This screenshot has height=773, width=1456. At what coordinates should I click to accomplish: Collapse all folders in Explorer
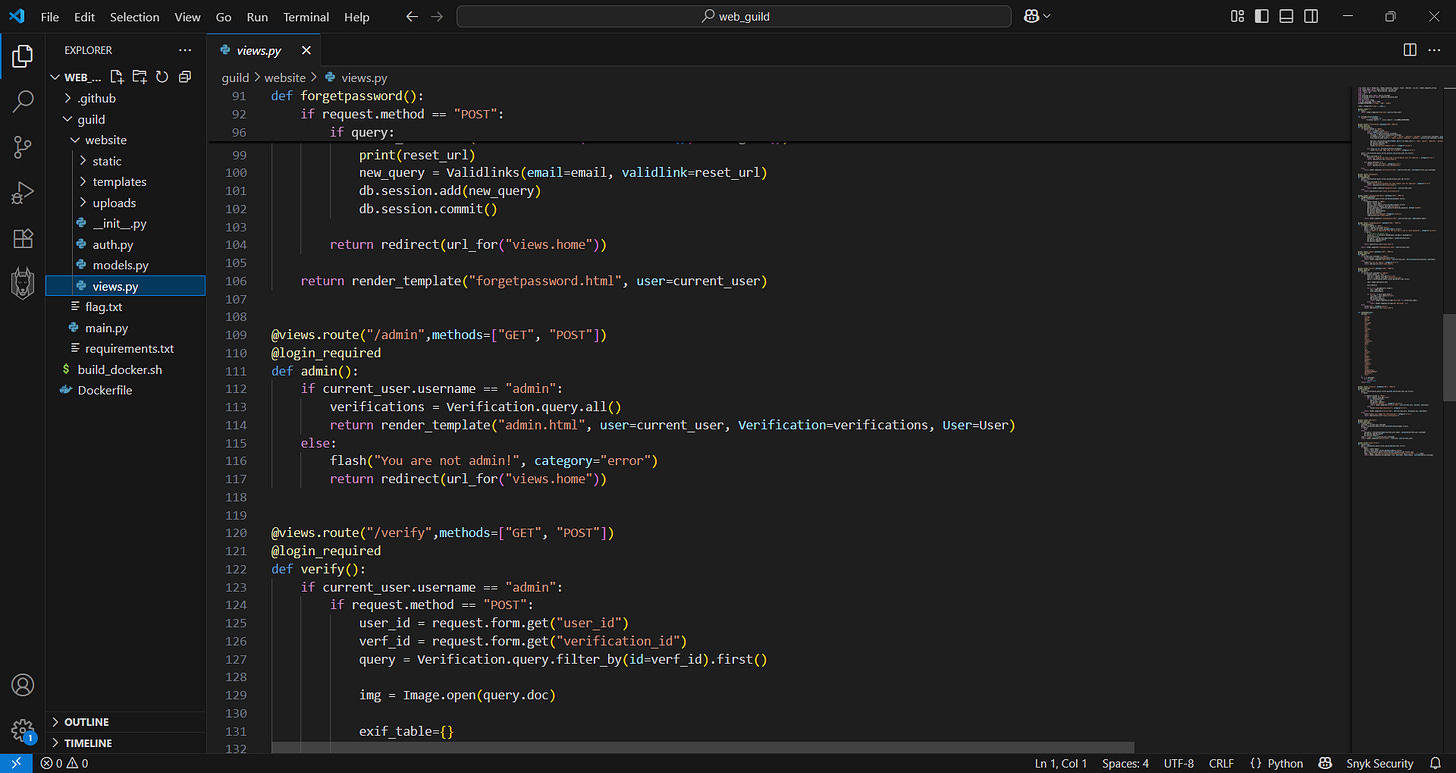pos(185,77)
